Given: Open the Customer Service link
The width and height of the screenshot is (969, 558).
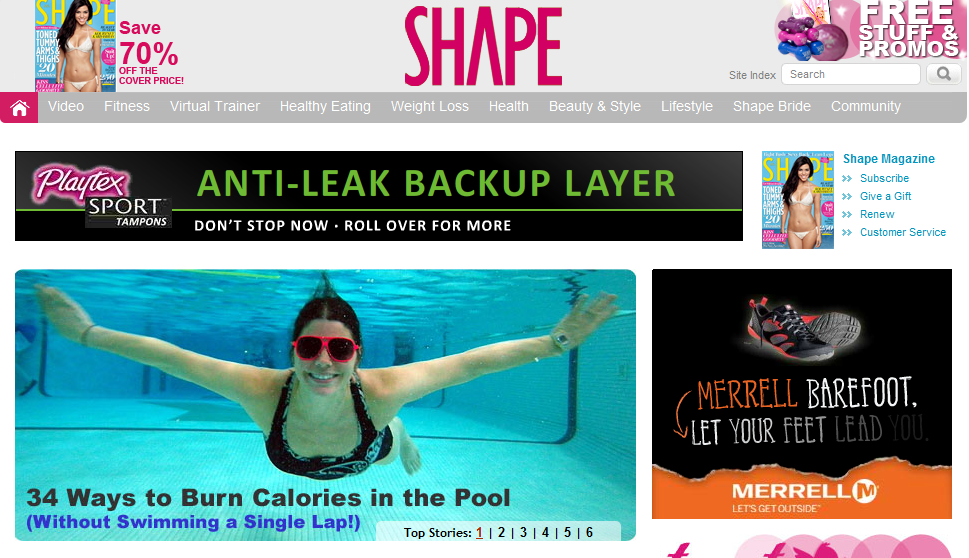Looking at the screenshot, I should point(902,232).
